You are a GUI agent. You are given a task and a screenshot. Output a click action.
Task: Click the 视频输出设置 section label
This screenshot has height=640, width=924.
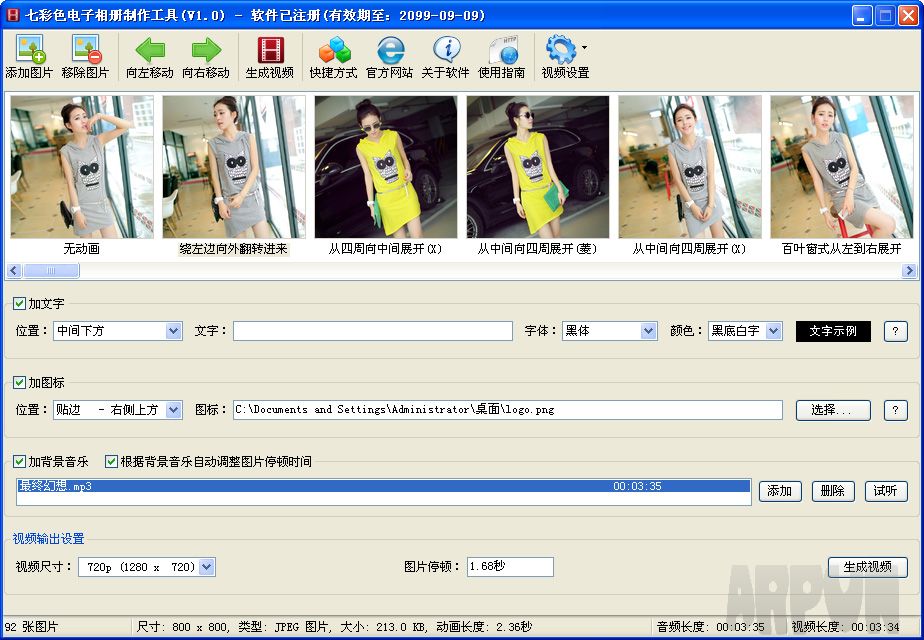pyautogui.click(x=48, y=539)
